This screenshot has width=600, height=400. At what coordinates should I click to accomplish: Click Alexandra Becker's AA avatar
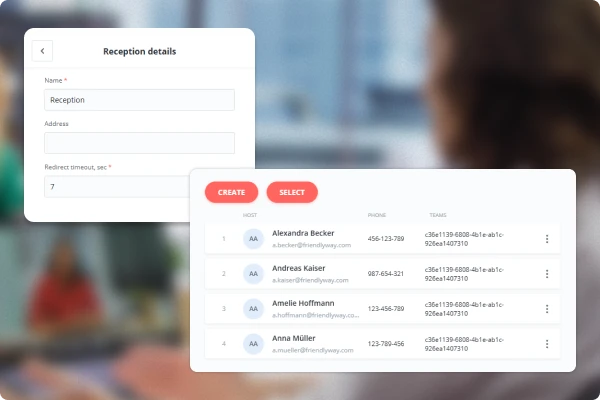pos(253,239)
